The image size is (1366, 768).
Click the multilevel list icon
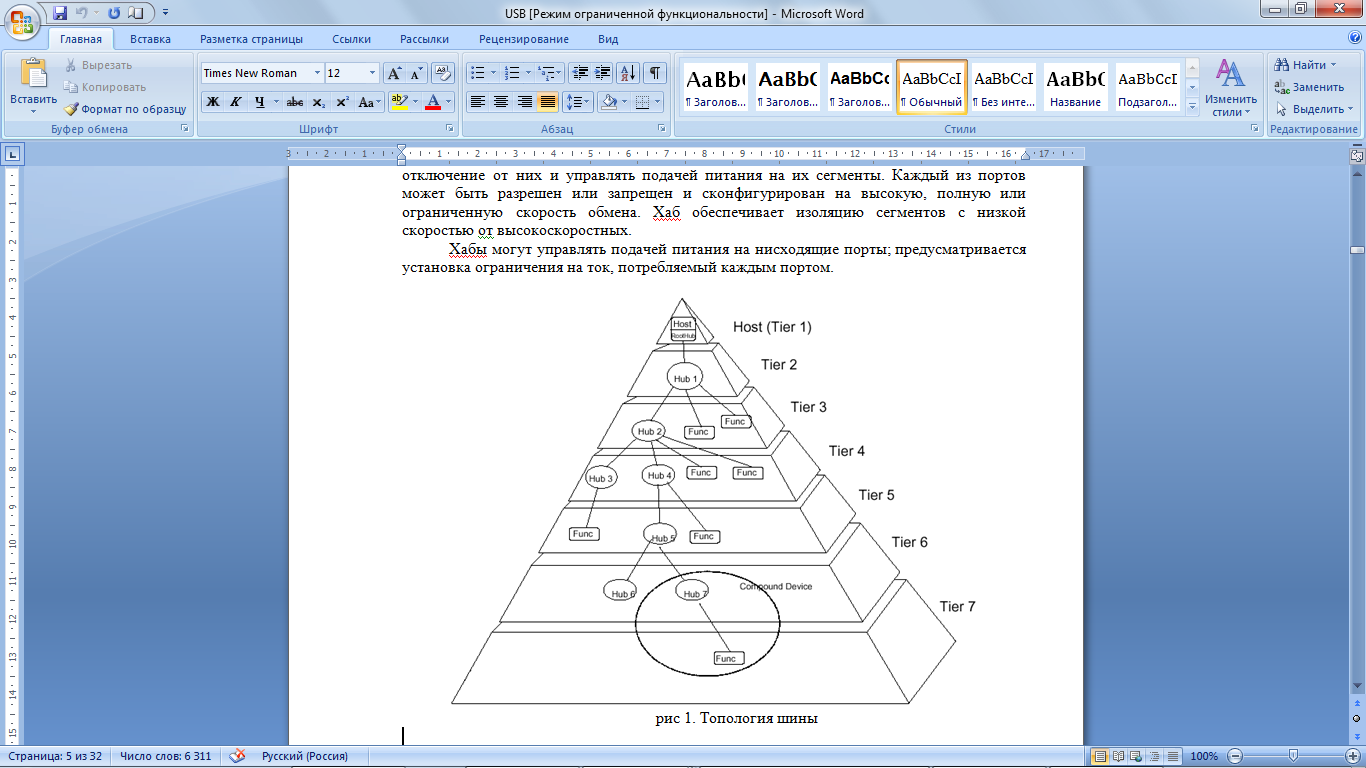546,73
